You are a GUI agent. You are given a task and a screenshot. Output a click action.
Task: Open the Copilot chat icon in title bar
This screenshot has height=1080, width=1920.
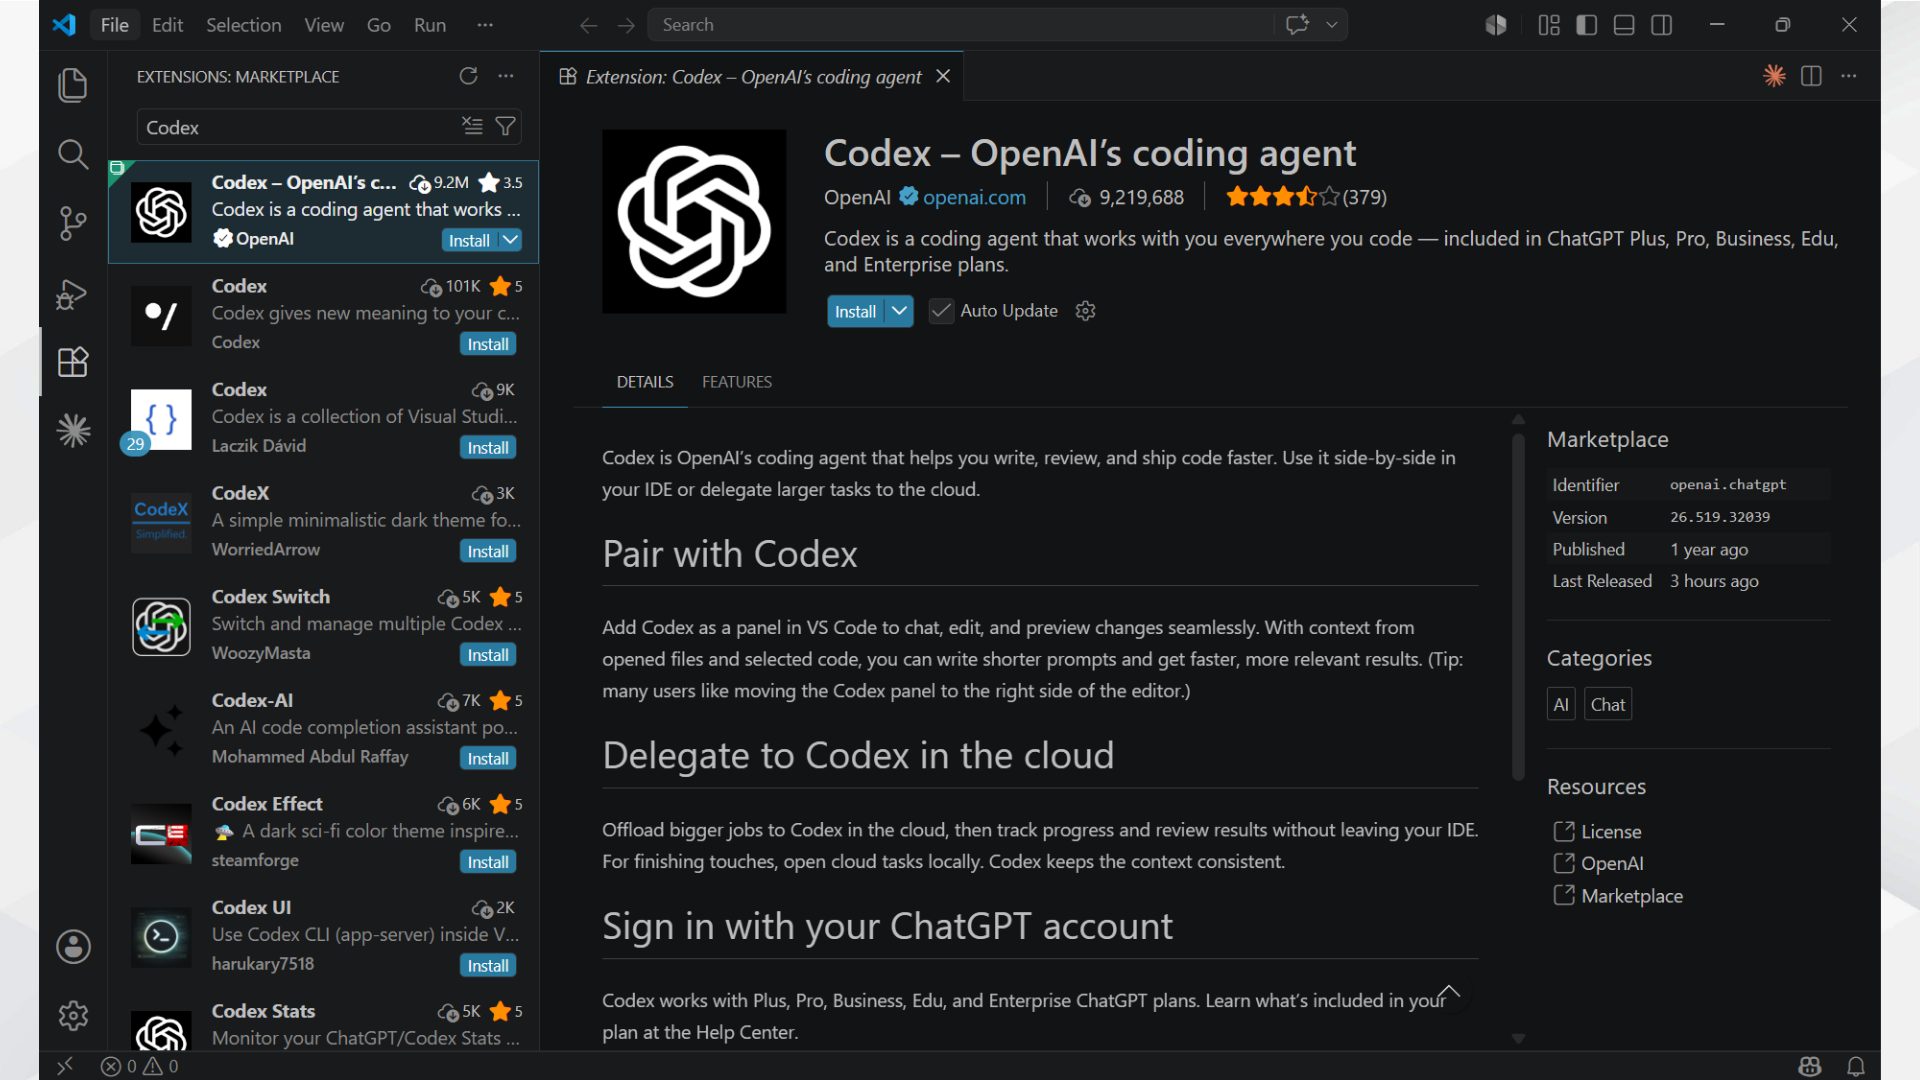click(1298, 25)
